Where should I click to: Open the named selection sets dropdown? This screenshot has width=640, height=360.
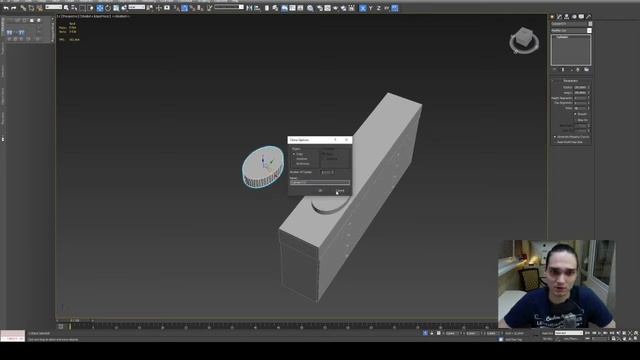tap(230, 7)
